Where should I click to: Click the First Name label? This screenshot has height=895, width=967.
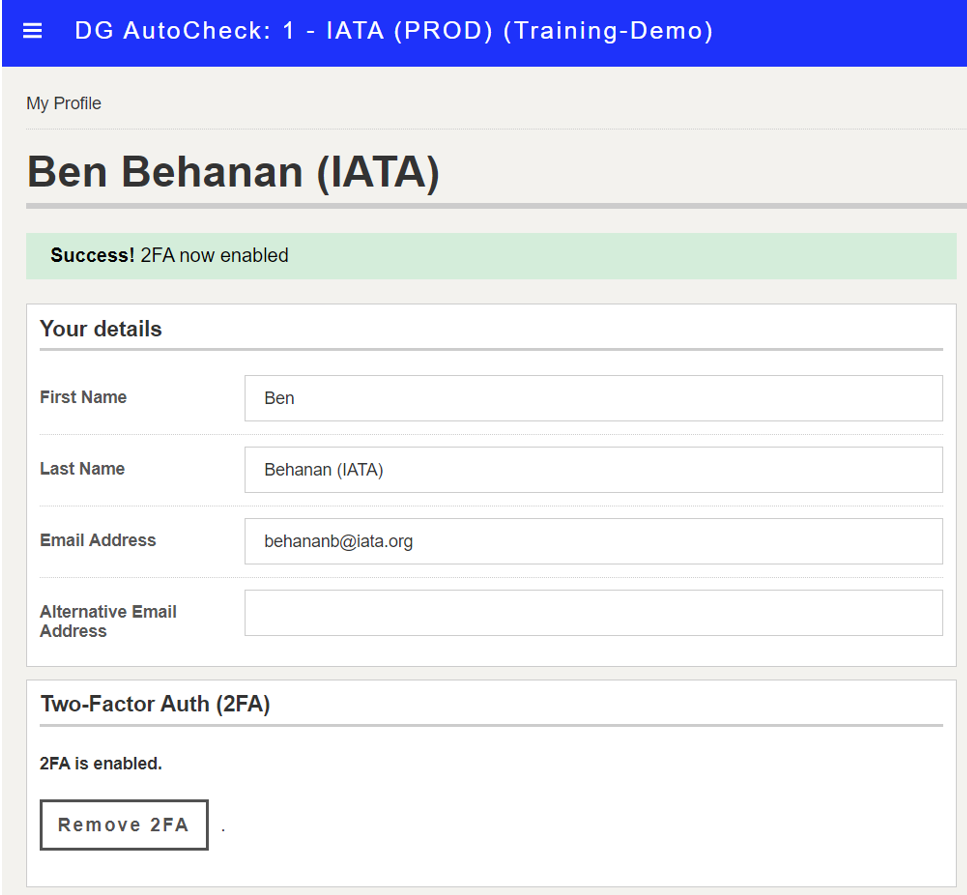click(x=83, y=397)
